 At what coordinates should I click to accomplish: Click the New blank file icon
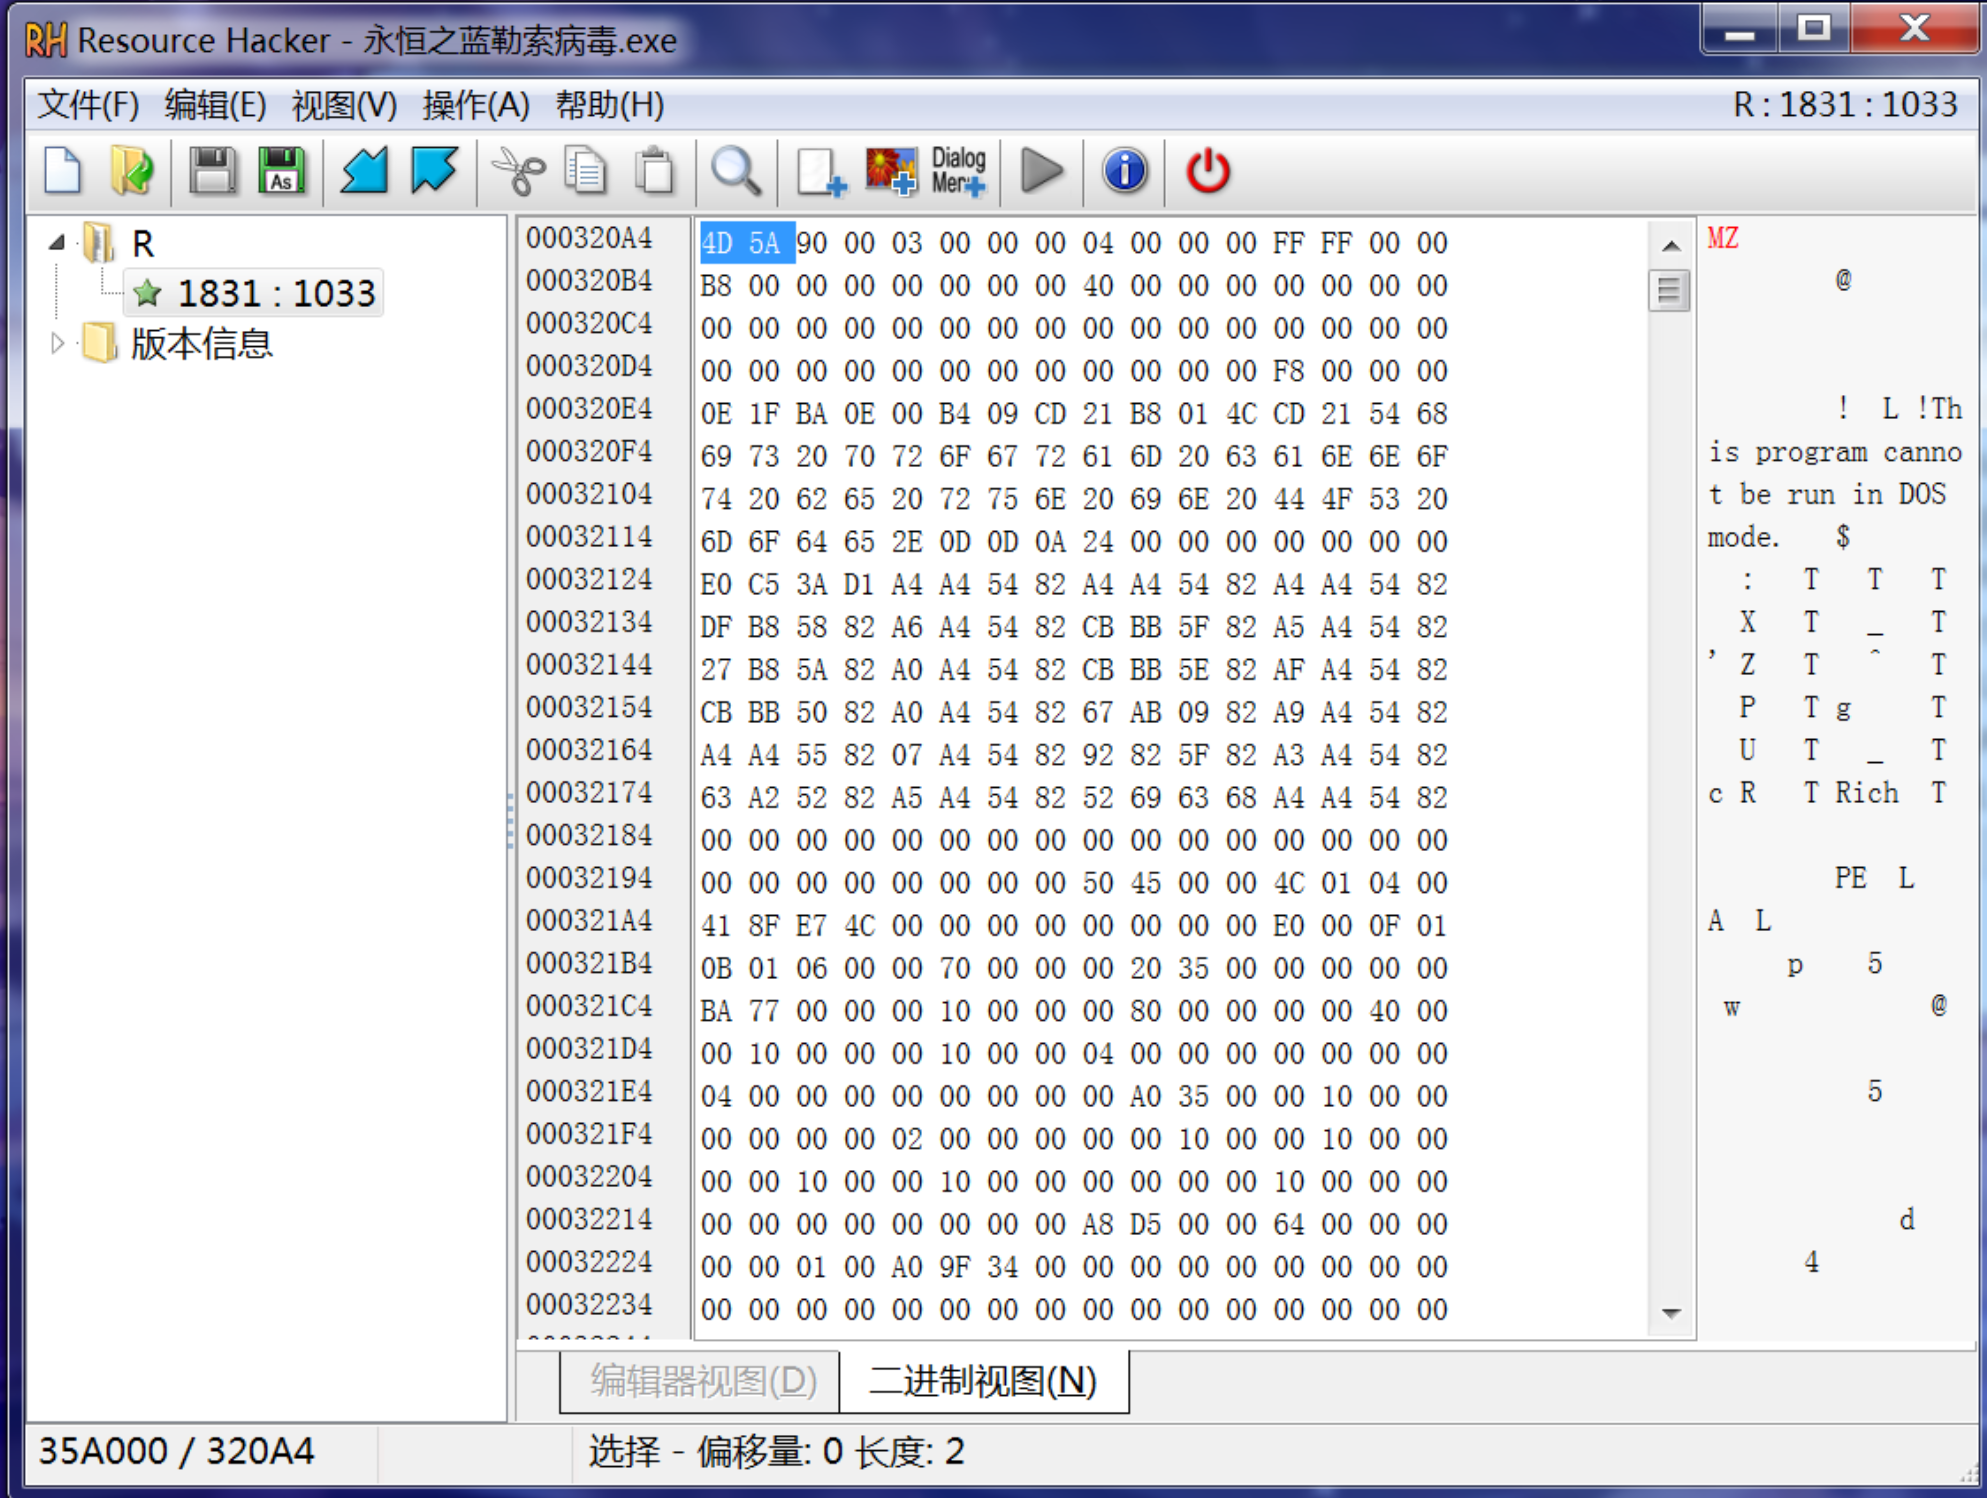point(63,171)
